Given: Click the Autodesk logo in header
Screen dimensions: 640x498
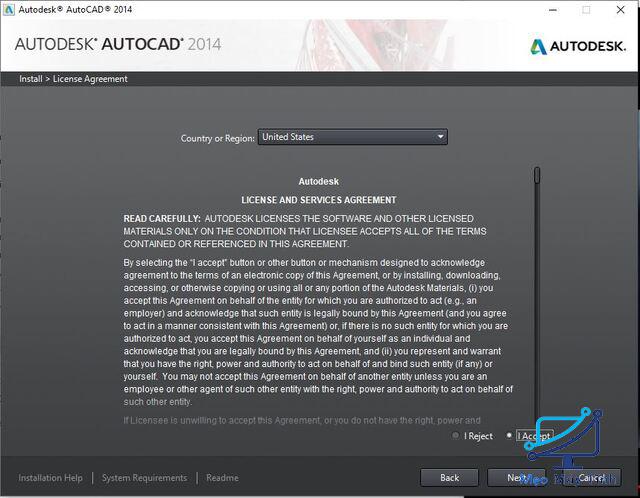Looking at the screenshot, I should click(578, 46).
